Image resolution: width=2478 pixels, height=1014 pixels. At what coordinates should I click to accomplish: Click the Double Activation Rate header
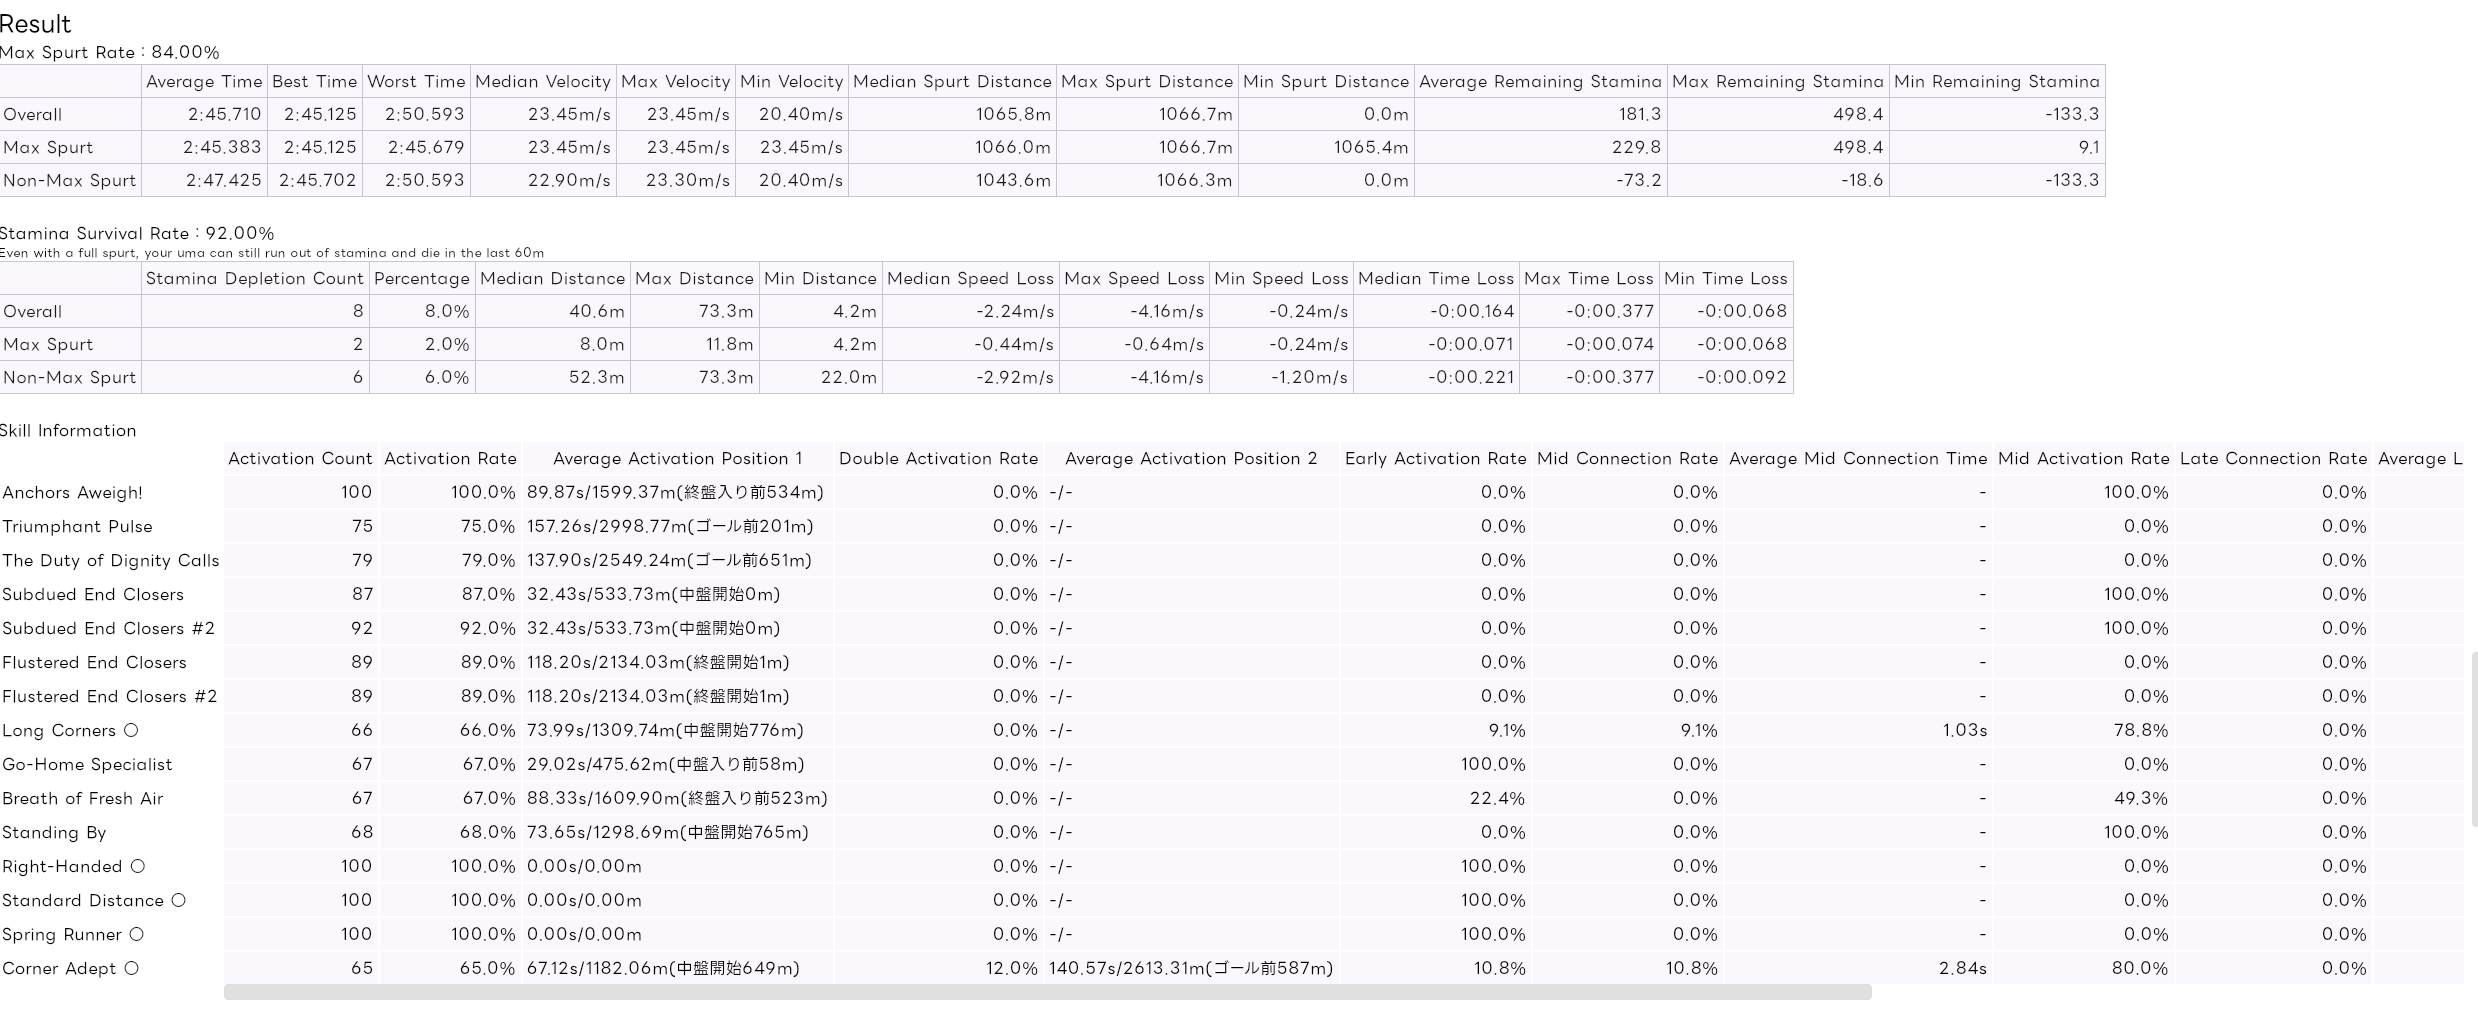click(x=938, y=459)
